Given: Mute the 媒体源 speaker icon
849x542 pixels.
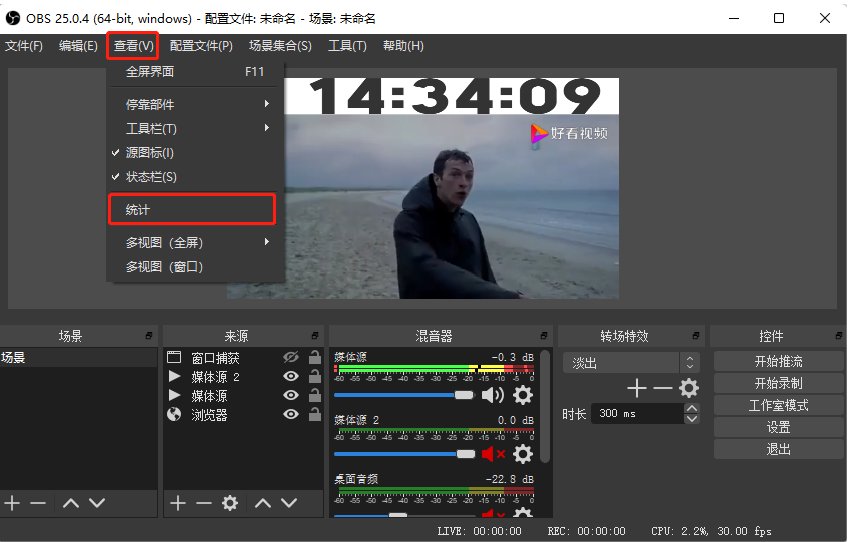Looking at the screenshot, I should coord(492,395).
